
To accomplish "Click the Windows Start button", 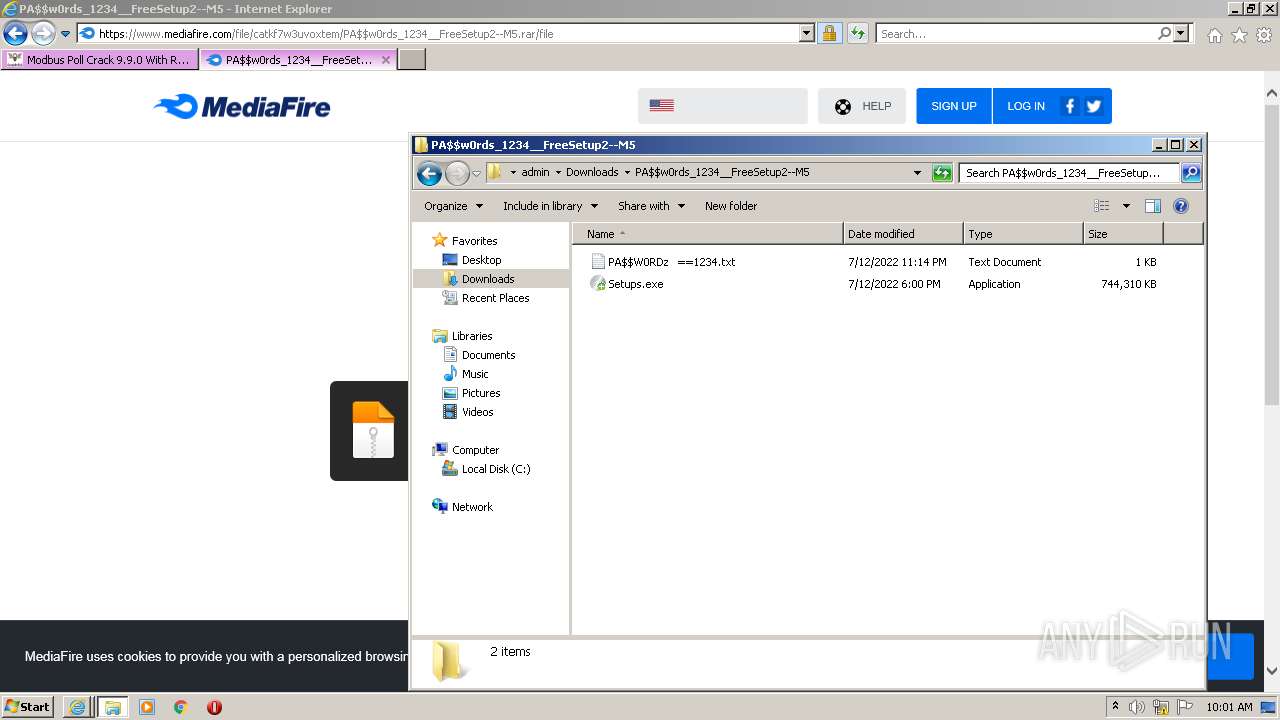I will tap(28, 707).
